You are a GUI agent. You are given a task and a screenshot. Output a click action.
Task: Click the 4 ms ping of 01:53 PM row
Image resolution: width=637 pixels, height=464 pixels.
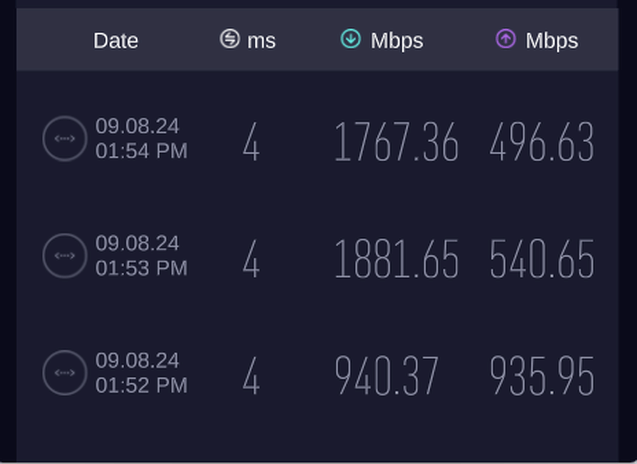251,259
